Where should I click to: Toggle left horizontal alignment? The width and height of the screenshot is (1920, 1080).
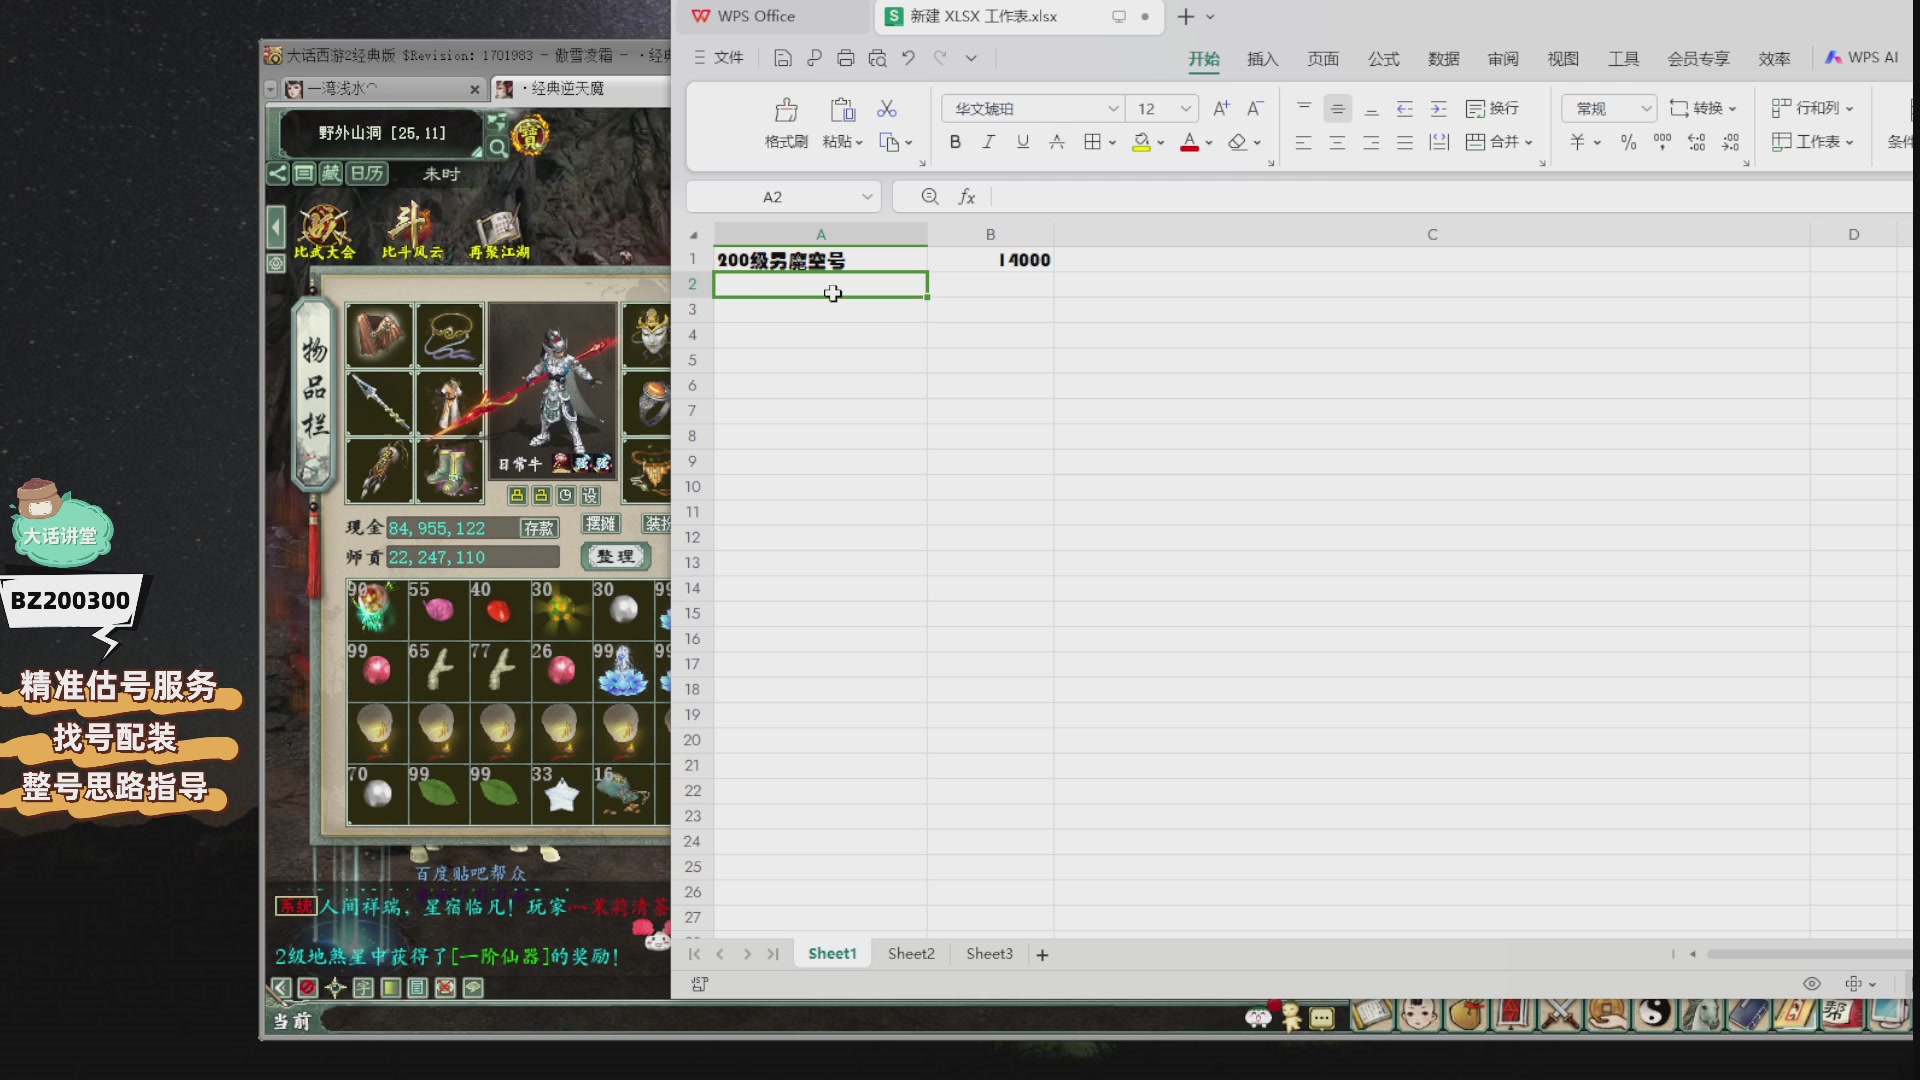[x=1303, y=142]
